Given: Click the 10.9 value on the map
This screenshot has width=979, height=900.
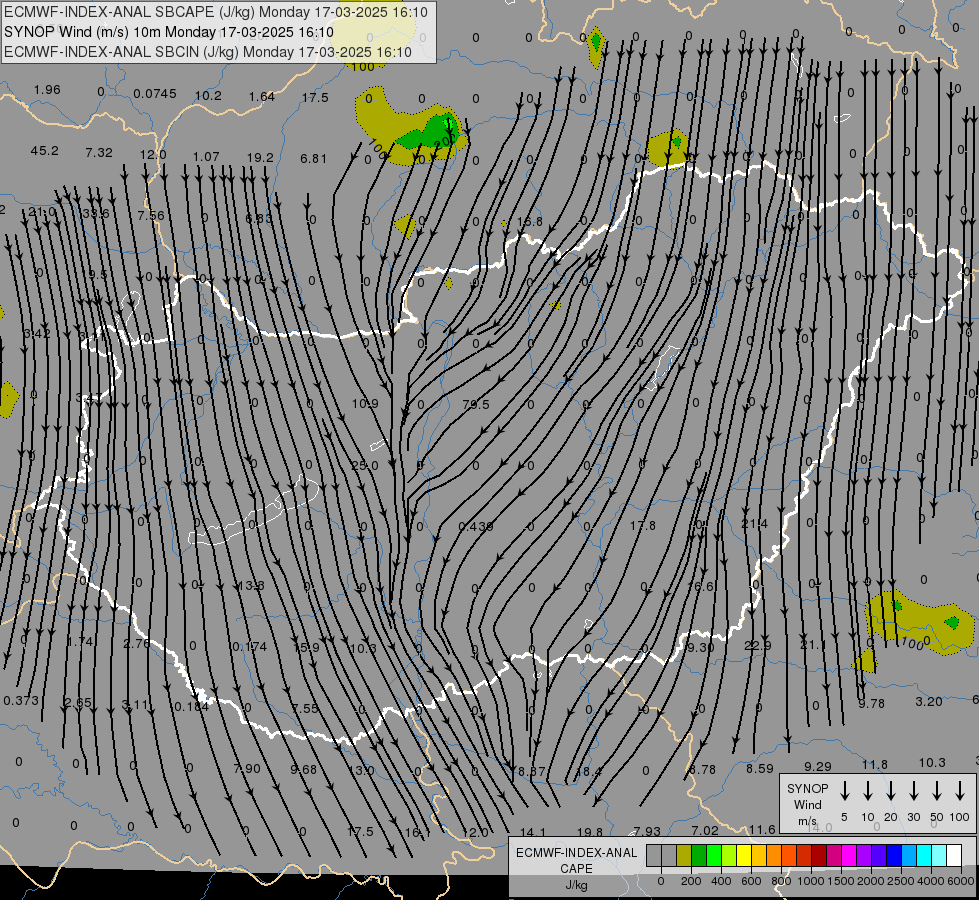Looking at the screenshot, I should click(365, 403).
